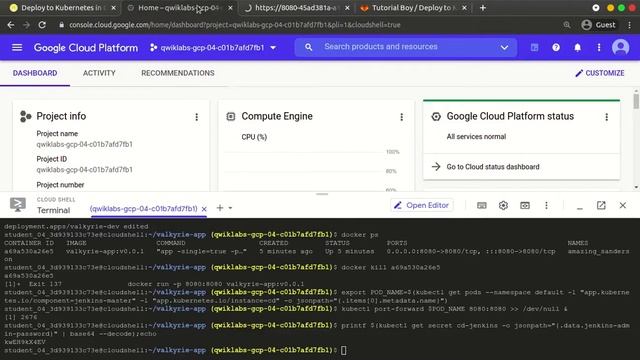Click the help question mark icon

point(556,47)
